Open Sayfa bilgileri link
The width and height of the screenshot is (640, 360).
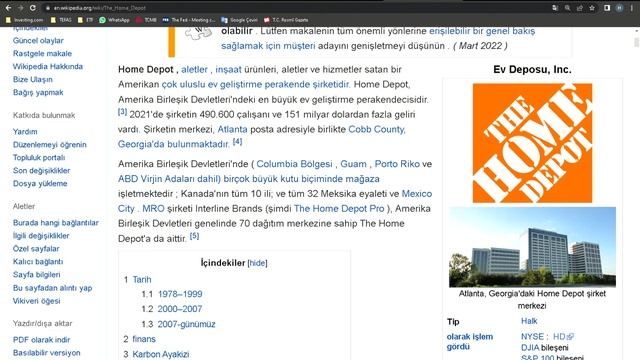(x=36, y=275)
